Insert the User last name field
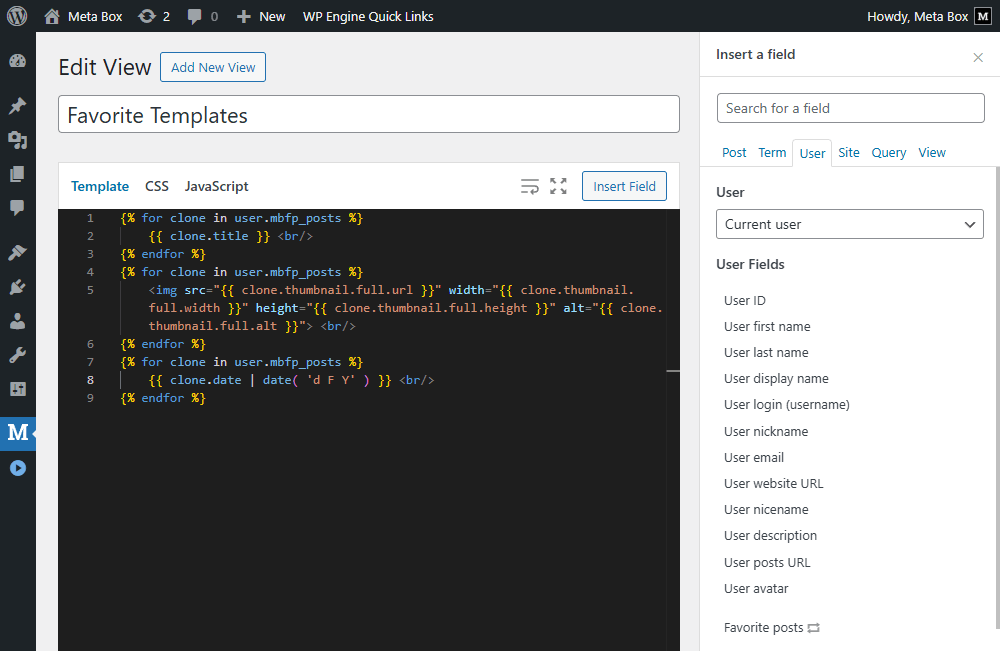Screen dimensions: 1000x651 point(766,353)
